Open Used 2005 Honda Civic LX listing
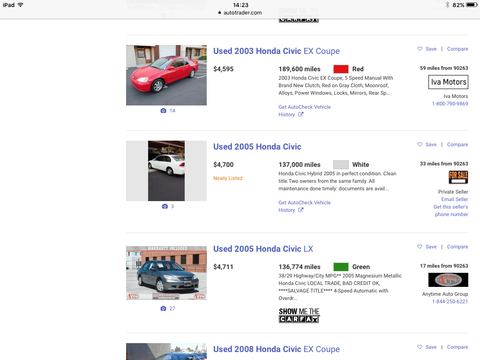Image resolution: width=480 pixels, height=360 pixels. pyautogui.click(x=263, y=249)
